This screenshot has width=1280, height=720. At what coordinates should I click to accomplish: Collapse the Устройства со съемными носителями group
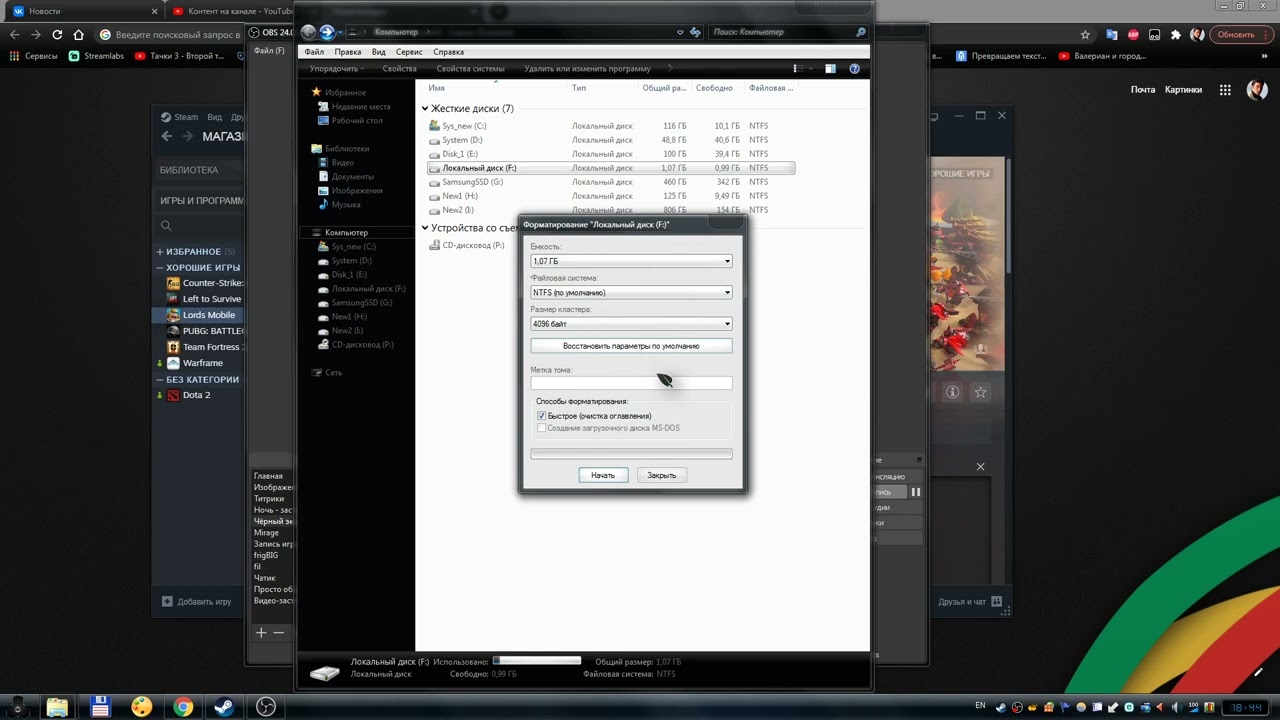(425, 228)
